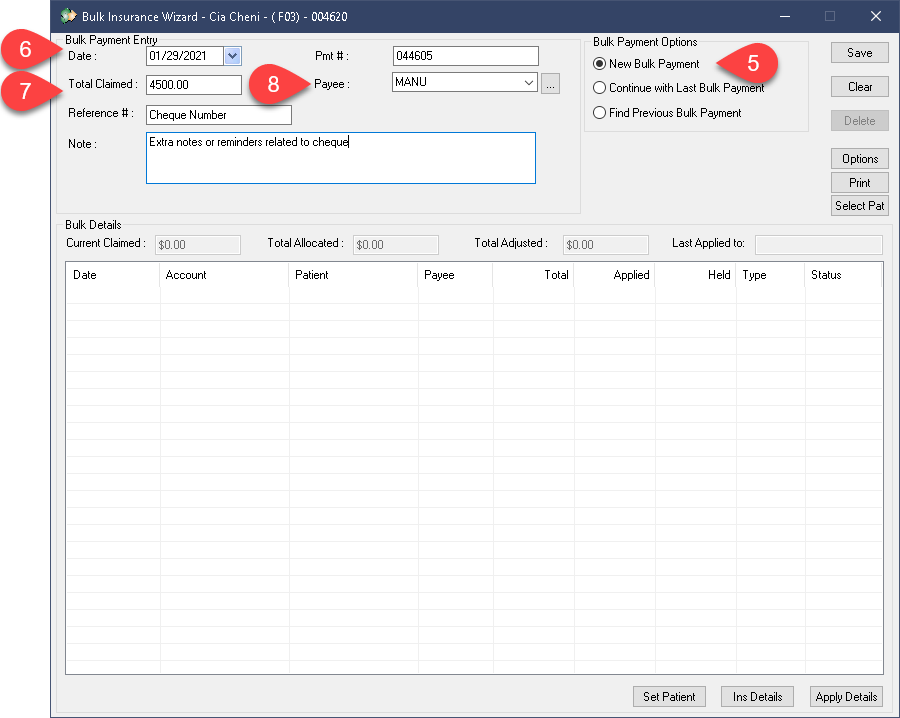Sort by the Date column header
Image resolution: width=900 pixels, height=718 pixels.
(x=112, y=275)
